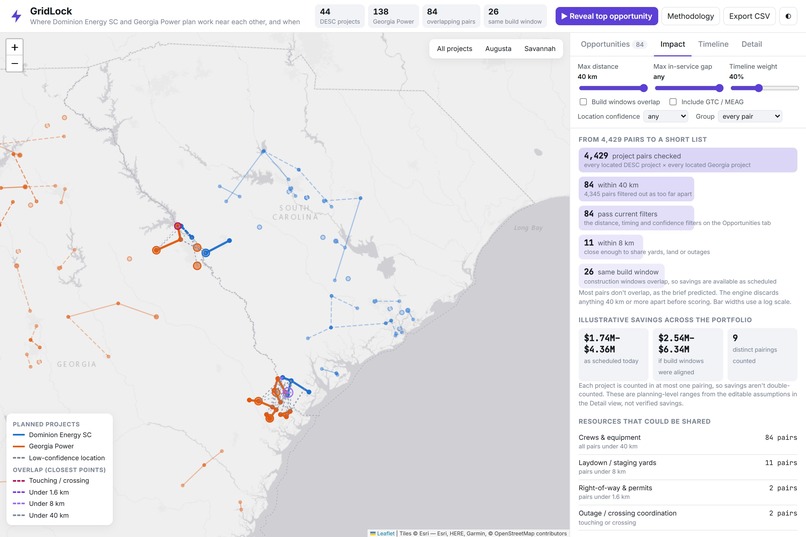Select Crews & equipment resource row
The width and height of the screenshot is (806, 537).
(688, 441)
